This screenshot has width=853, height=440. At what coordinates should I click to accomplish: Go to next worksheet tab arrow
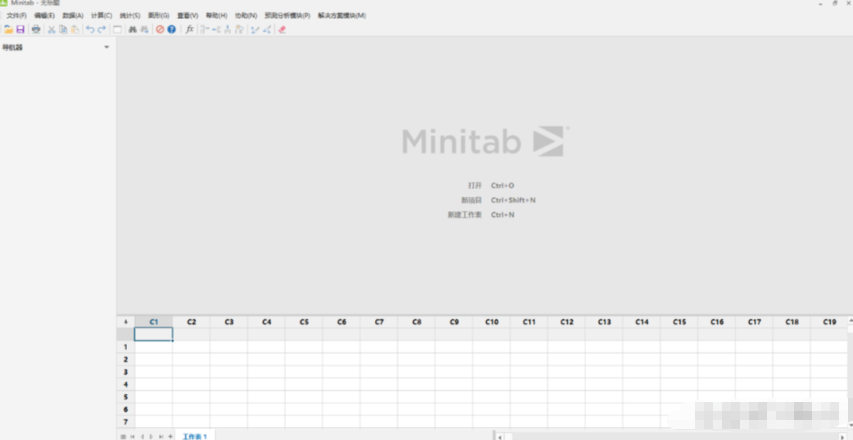pos(151,436)
